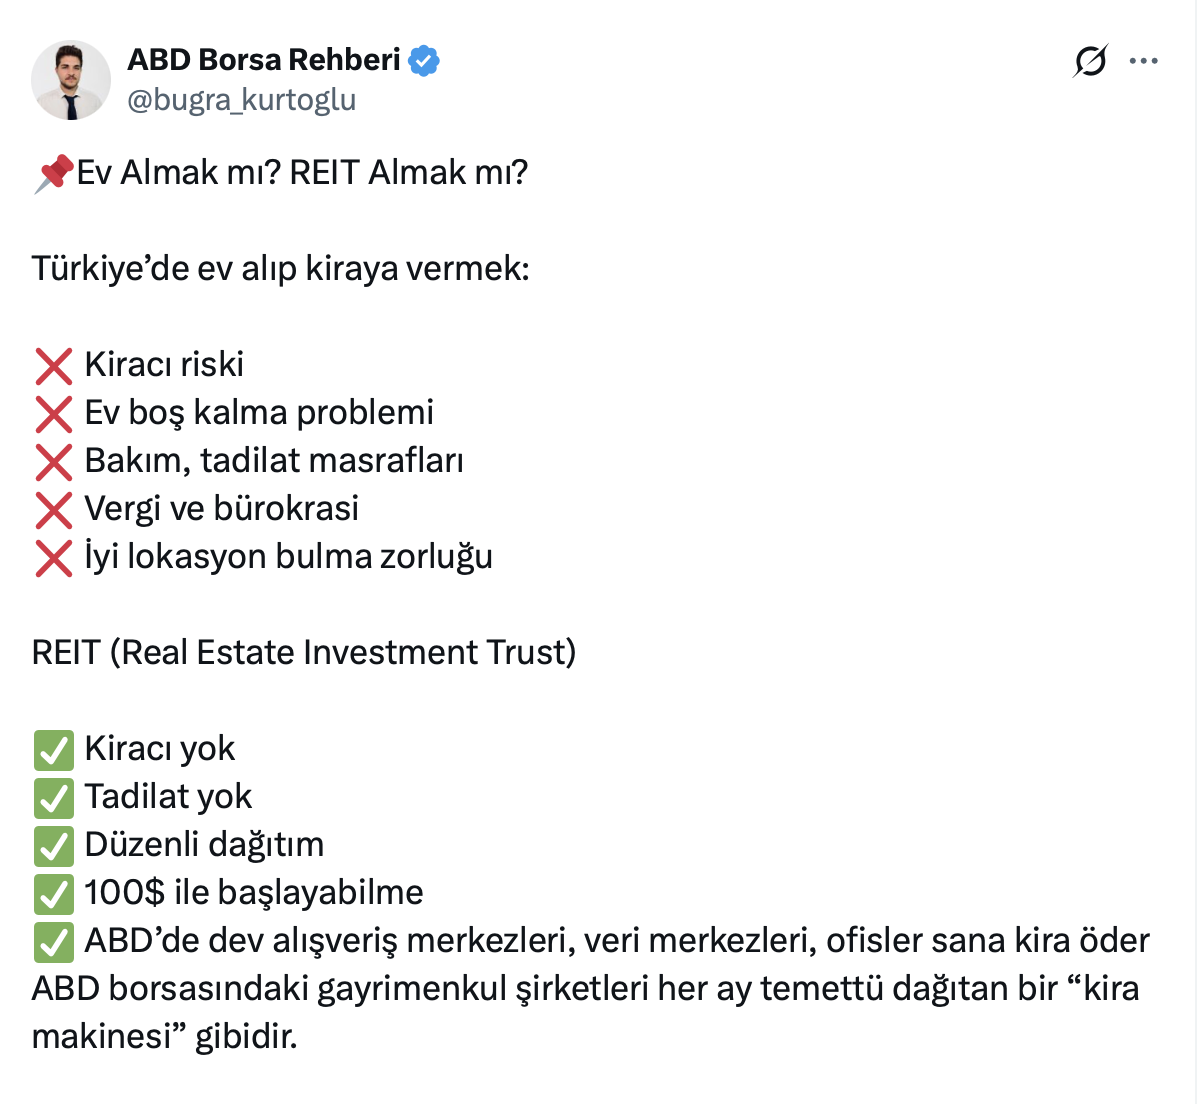Click the green check beside 100$ ile başlayabilme
This screenshot has height=1104, width=1200.
(54, 894)
